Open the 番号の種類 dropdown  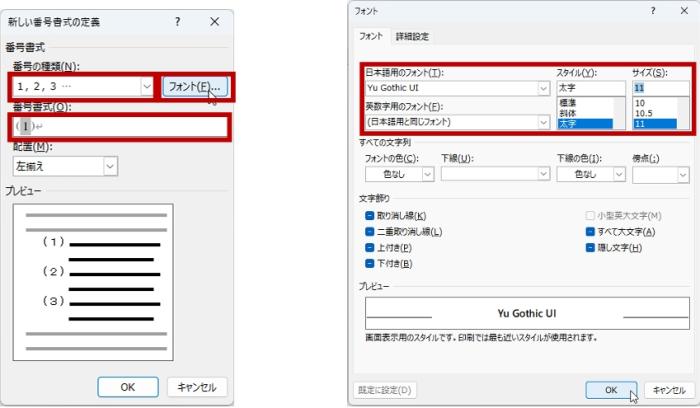[146, 87]
